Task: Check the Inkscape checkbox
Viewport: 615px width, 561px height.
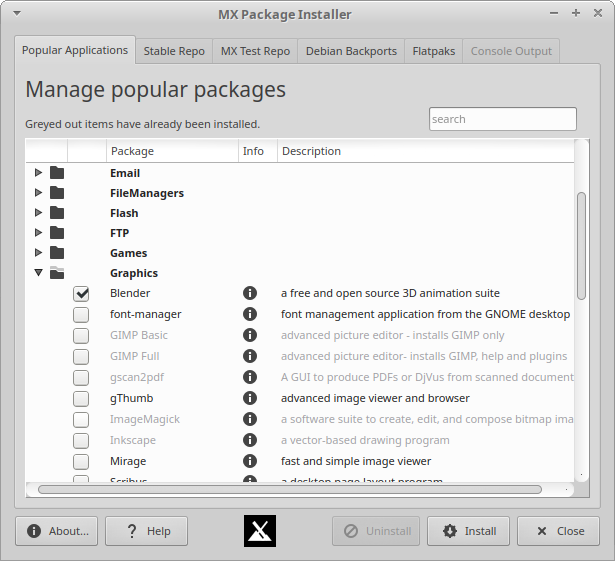Action: [81, 441]
